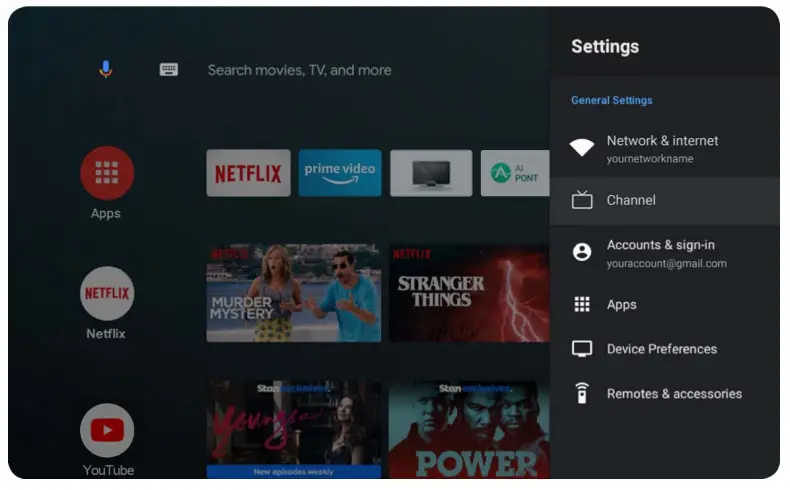This screenshot has width=790, height=490.
Task: Open the Younger Stan exclusive thumbnail
Action: (294, 429)
